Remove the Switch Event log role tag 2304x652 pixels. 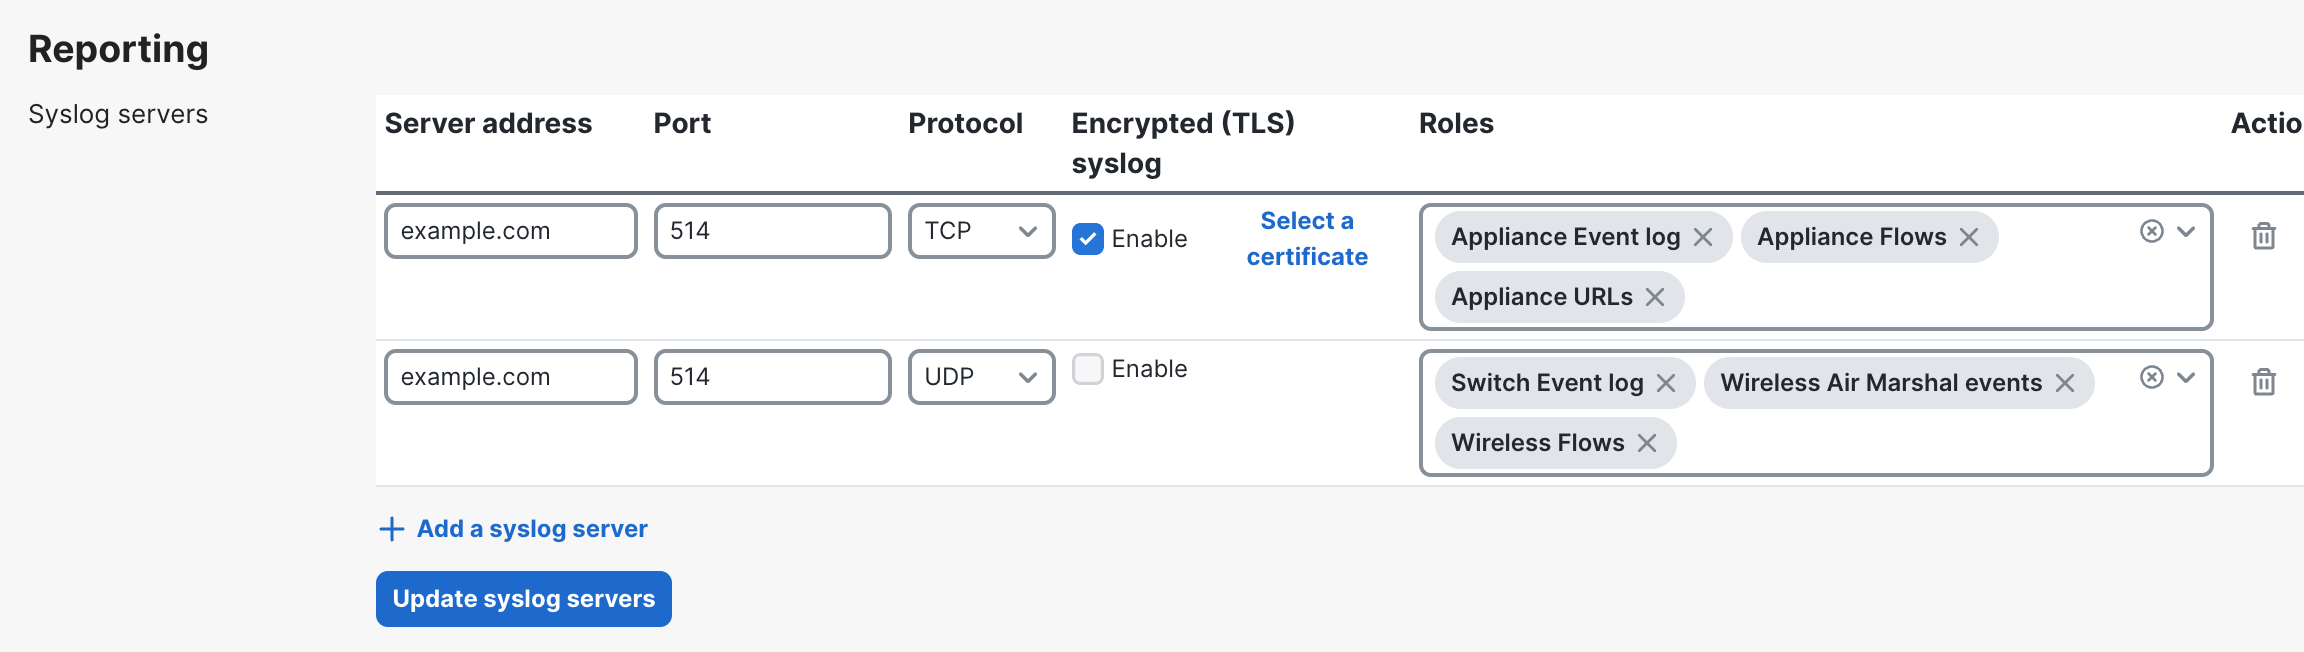1666,383
